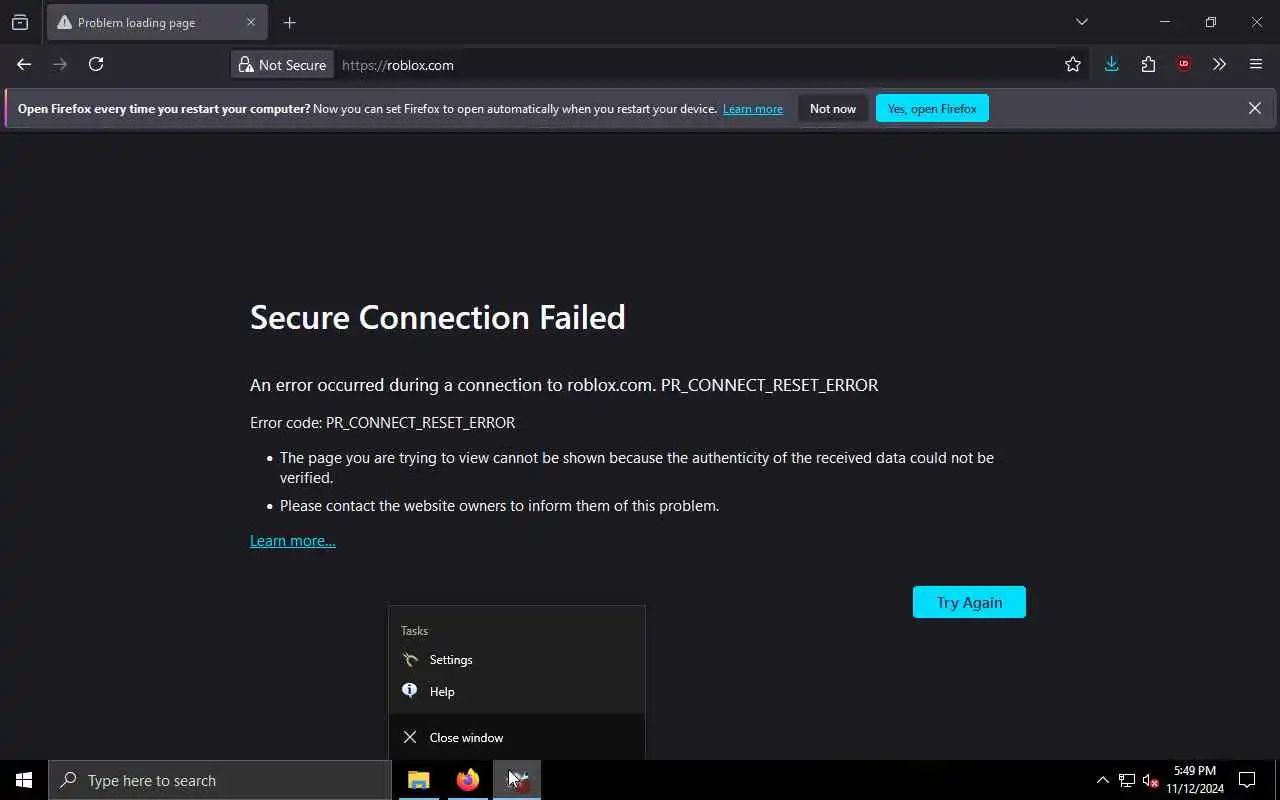Screen dimensions: 1280x800
Task: Open the Extensions puzzle-piece menu
Action: (1148, 64)
